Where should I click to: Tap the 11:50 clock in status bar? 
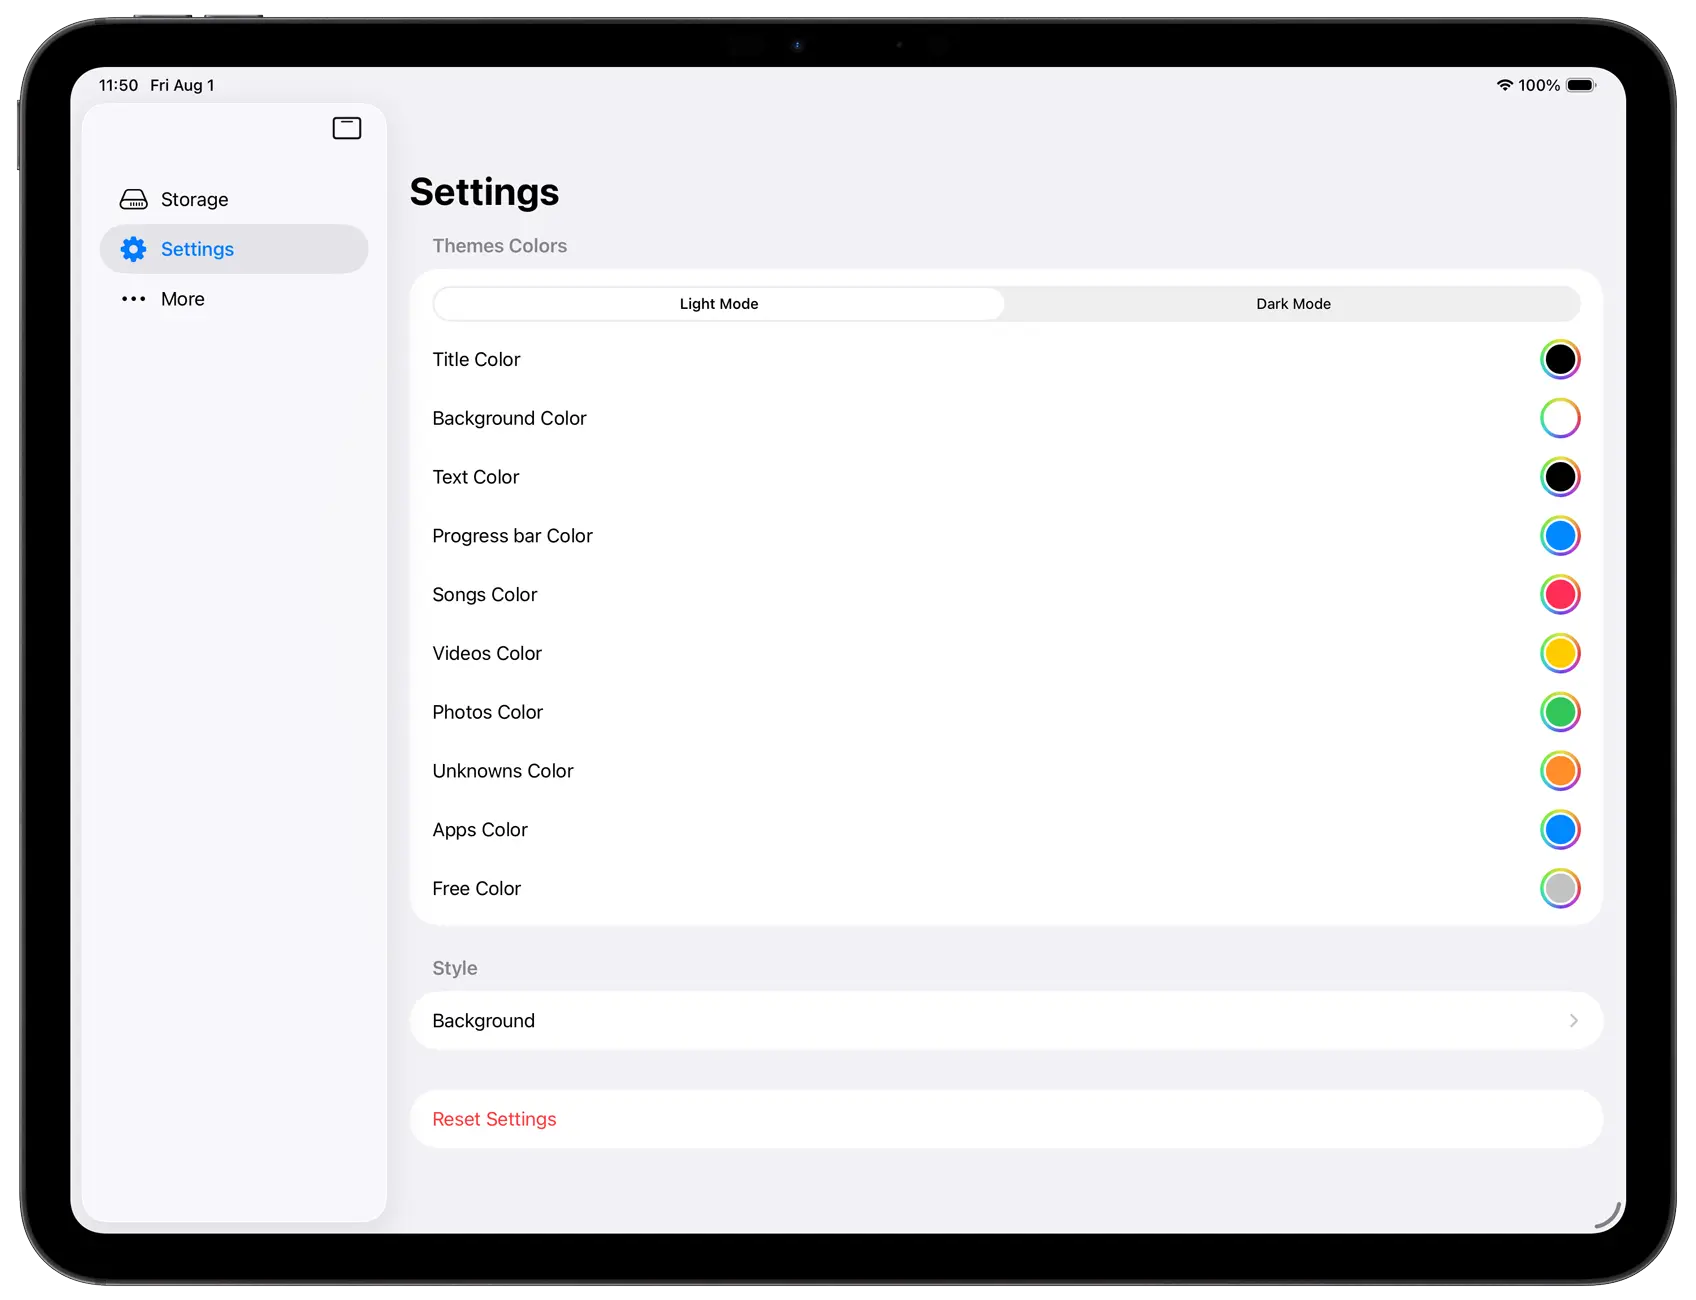[118, 85]
